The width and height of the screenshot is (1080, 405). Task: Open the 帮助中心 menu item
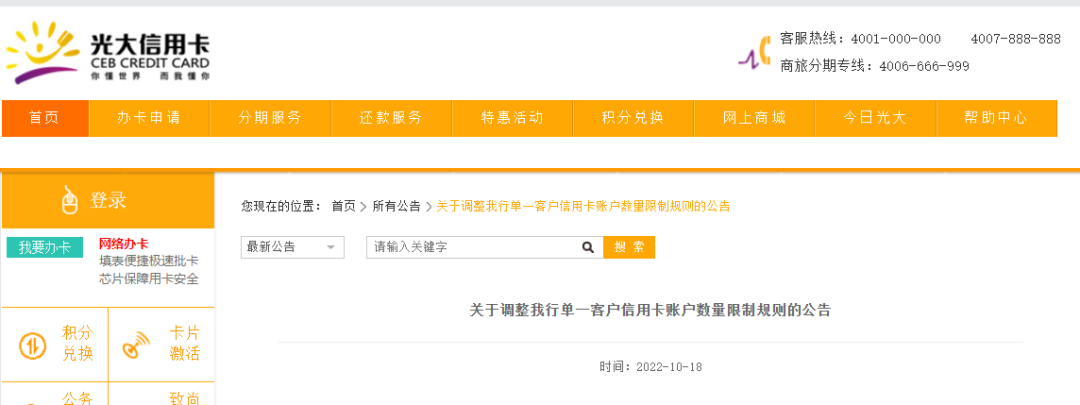tap(996, 118)
